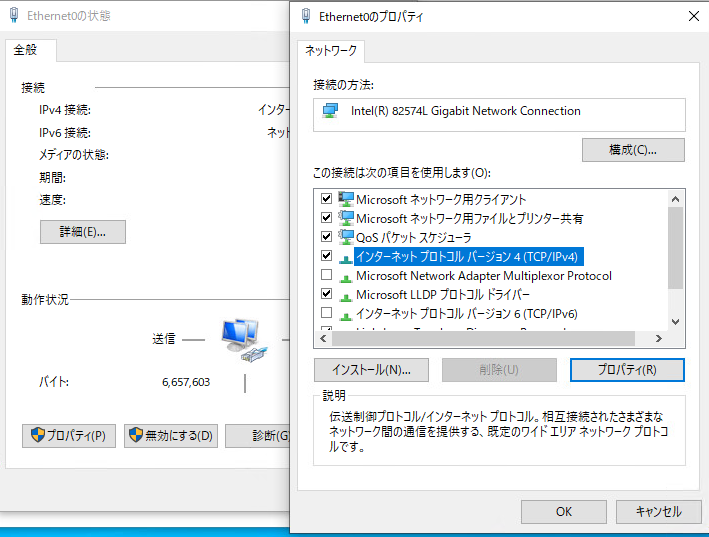The height and width of the screenshot is (537, 709).
Task: Select the ネットワーク tab
Action: tap(331, 50)
